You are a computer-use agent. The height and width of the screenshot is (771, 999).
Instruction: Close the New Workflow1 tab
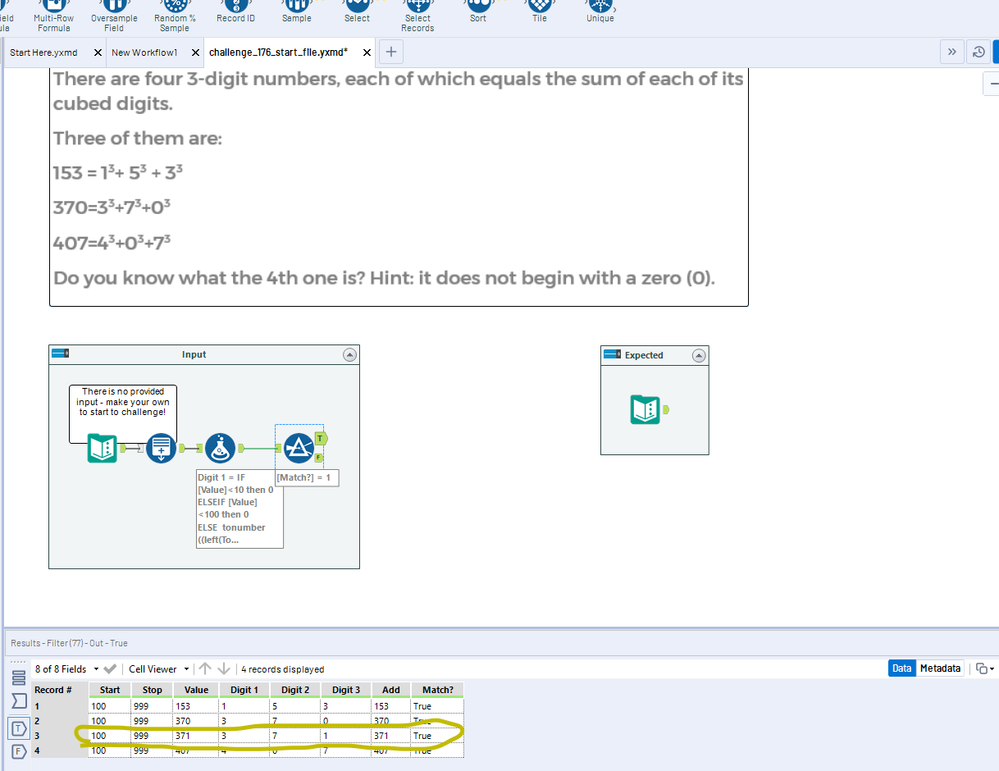click(196, 53)
